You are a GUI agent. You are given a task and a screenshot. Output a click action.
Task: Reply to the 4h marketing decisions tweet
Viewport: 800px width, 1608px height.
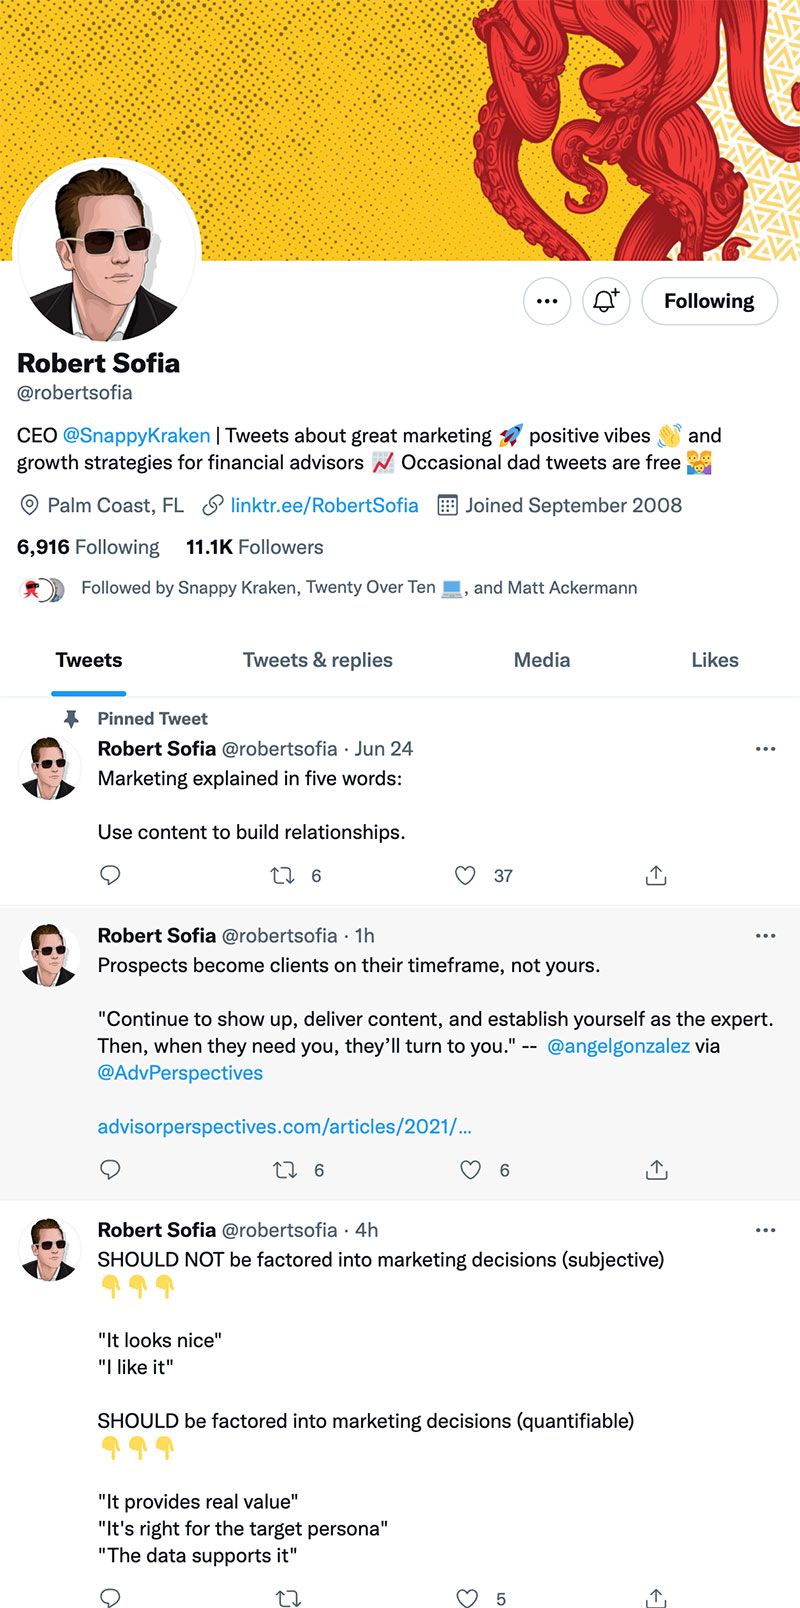click(110, 1598)
